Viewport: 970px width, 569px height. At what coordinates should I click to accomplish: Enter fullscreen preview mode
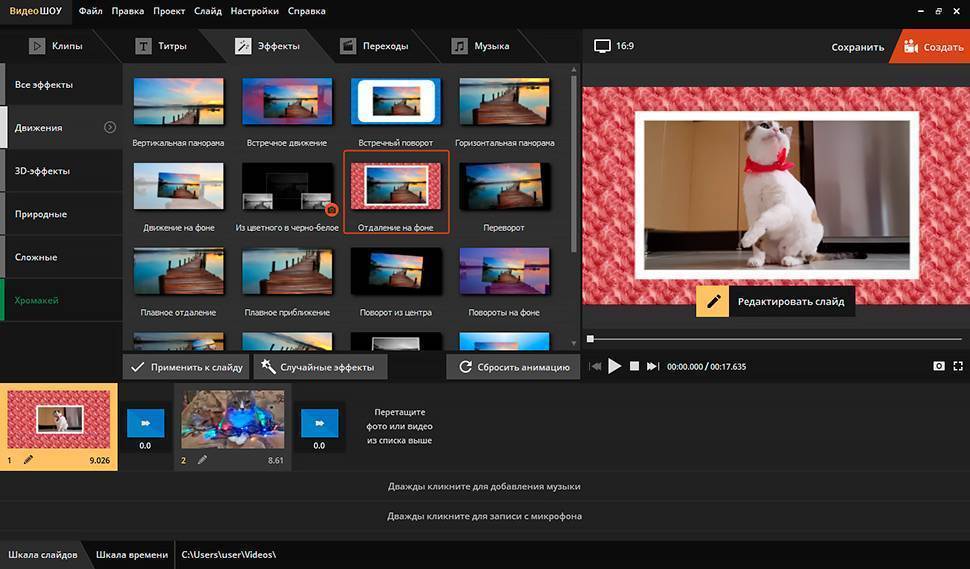pyautogui.click(x=958, y=367)
